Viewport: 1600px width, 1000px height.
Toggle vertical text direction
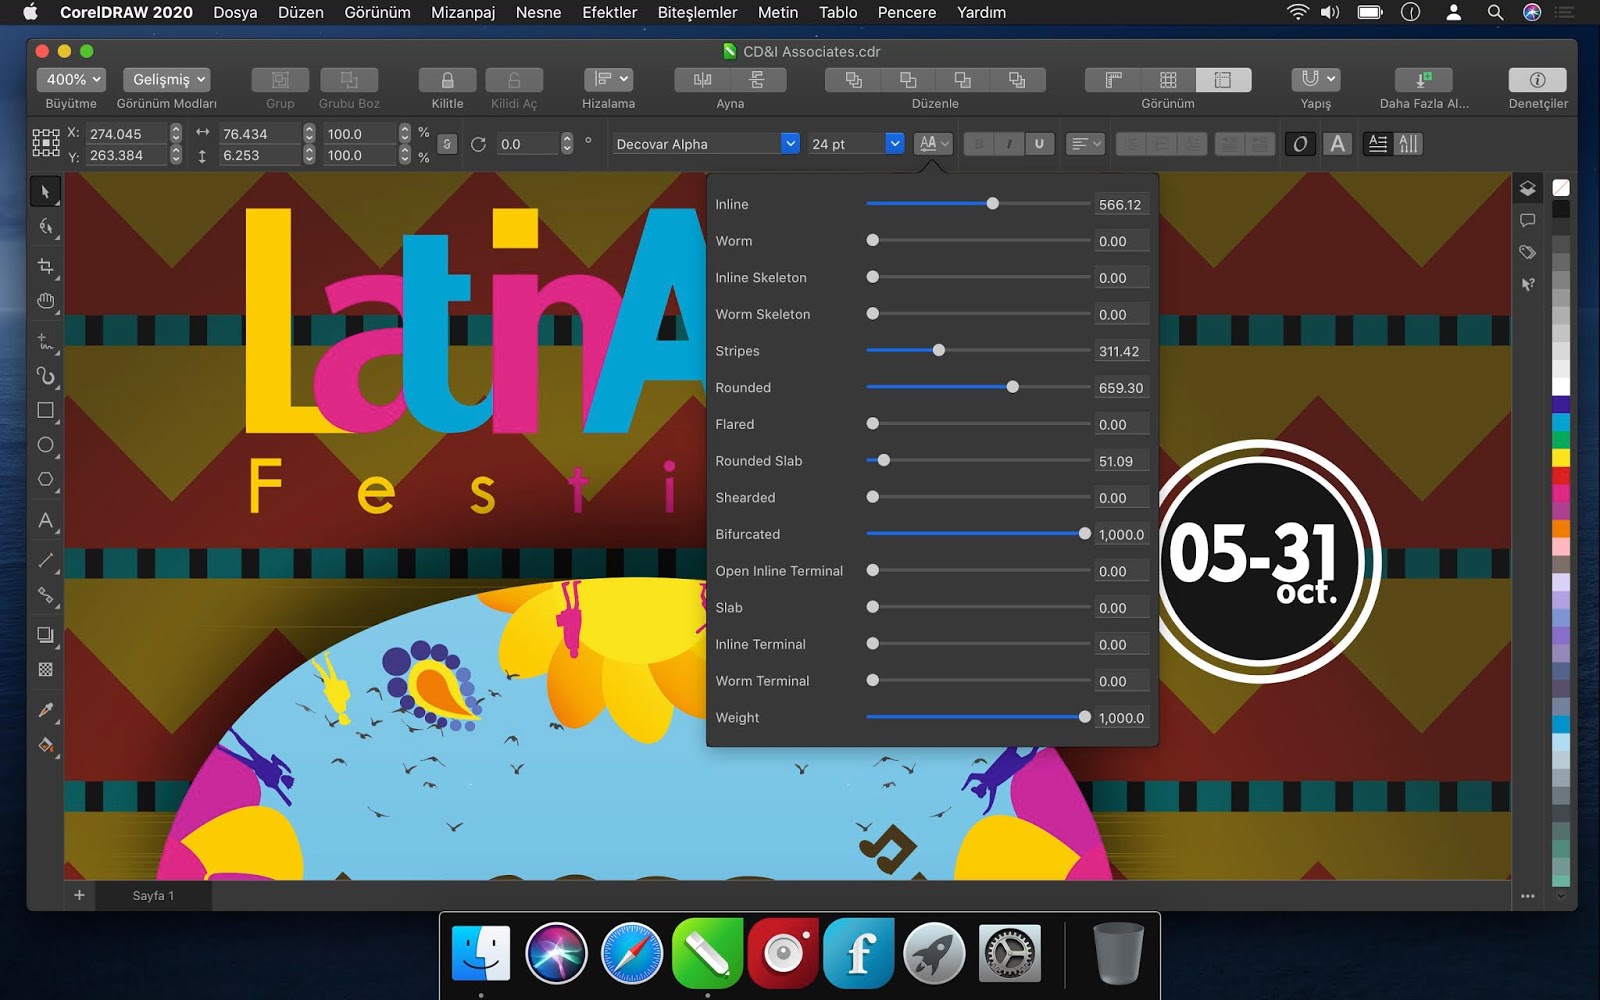[x=1408, y=144]
